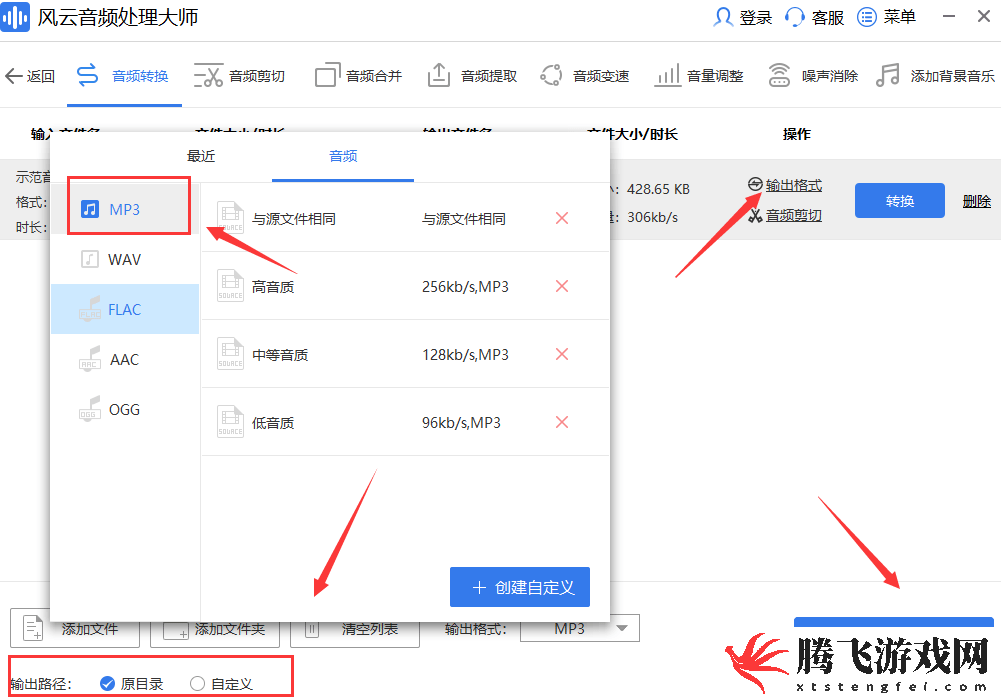Click the 音频提取 upload icon
The height and width of the screenshot is (700, 1001).
[439, 75]
